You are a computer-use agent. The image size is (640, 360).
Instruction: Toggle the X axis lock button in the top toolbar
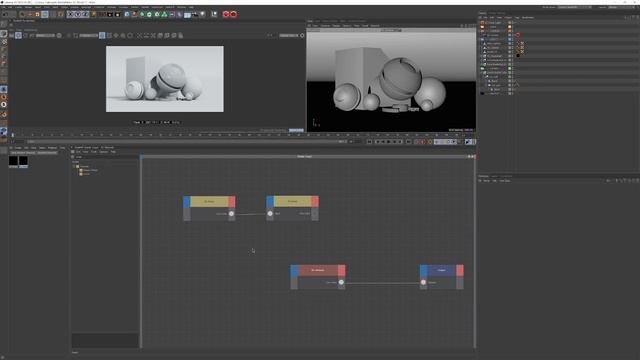tap(70, 14)
